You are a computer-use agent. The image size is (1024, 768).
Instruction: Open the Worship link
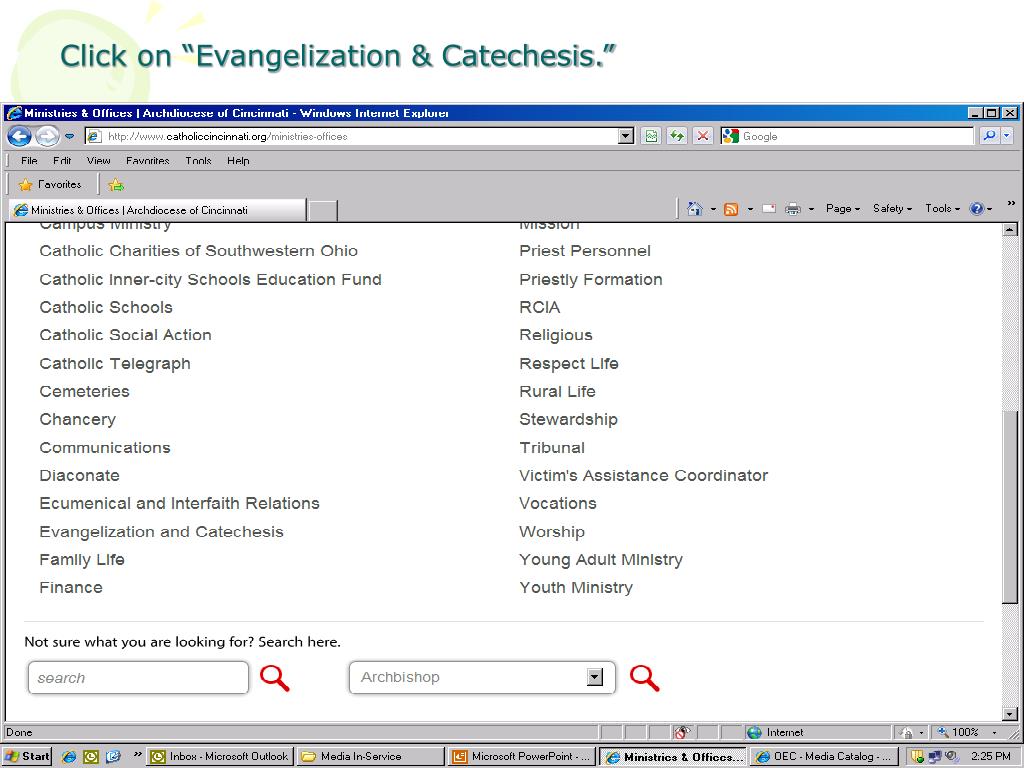(x=552, y=532)
